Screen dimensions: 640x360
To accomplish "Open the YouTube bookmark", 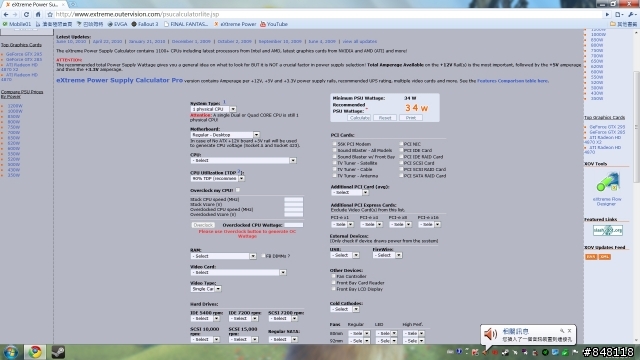I will point(274,24).
